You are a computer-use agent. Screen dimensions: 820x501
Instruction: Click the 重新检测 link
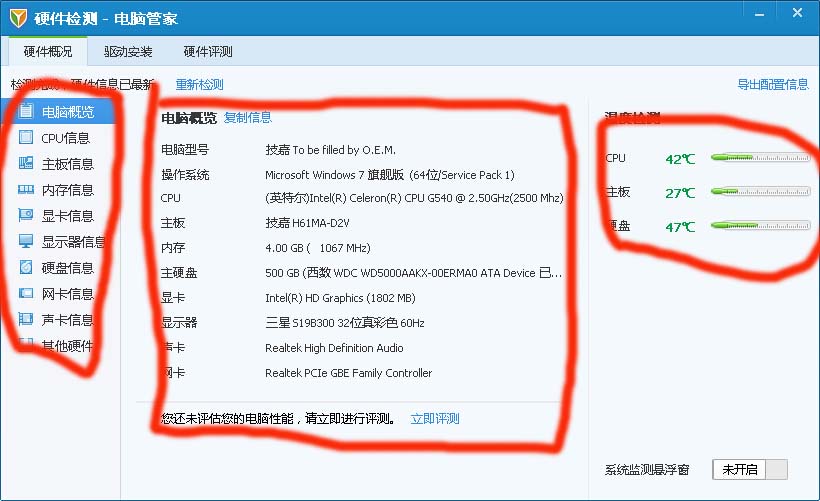point(200,85)
